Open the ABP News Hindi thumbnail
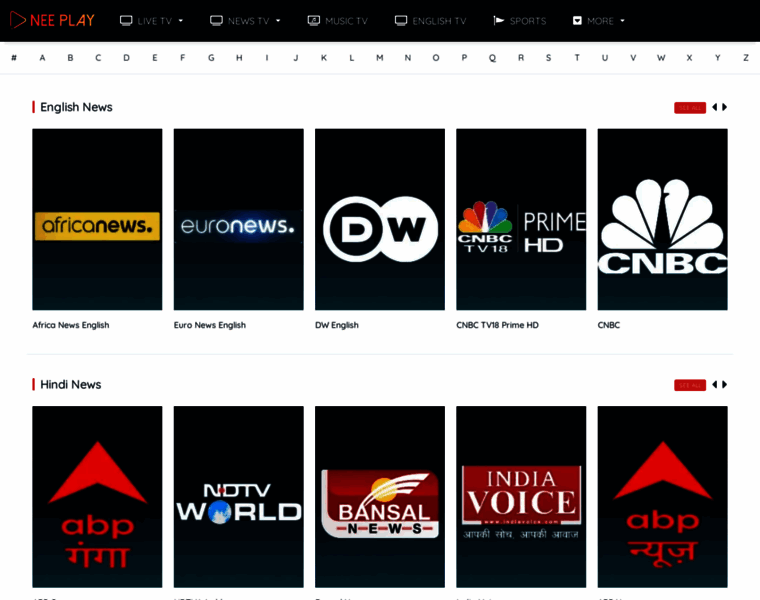Image resolution: width=760 pixels, height=600 pixels. tap(663, 497)
